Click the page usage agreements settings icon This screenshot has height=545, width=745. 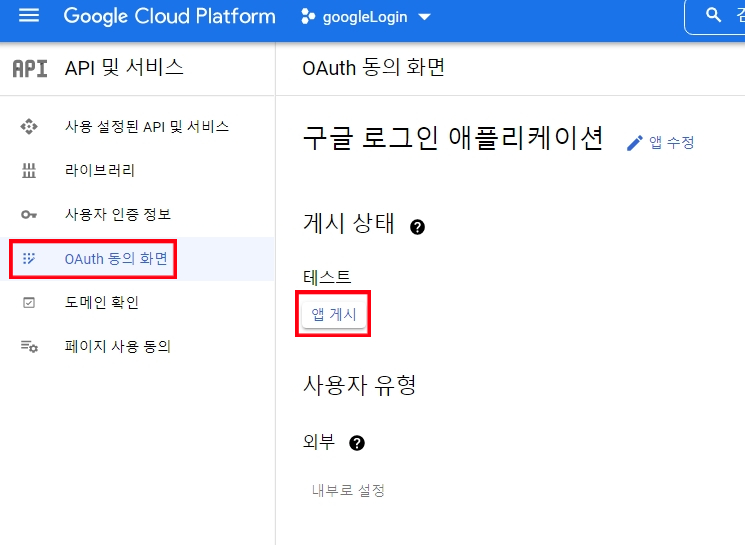point(29,346)
